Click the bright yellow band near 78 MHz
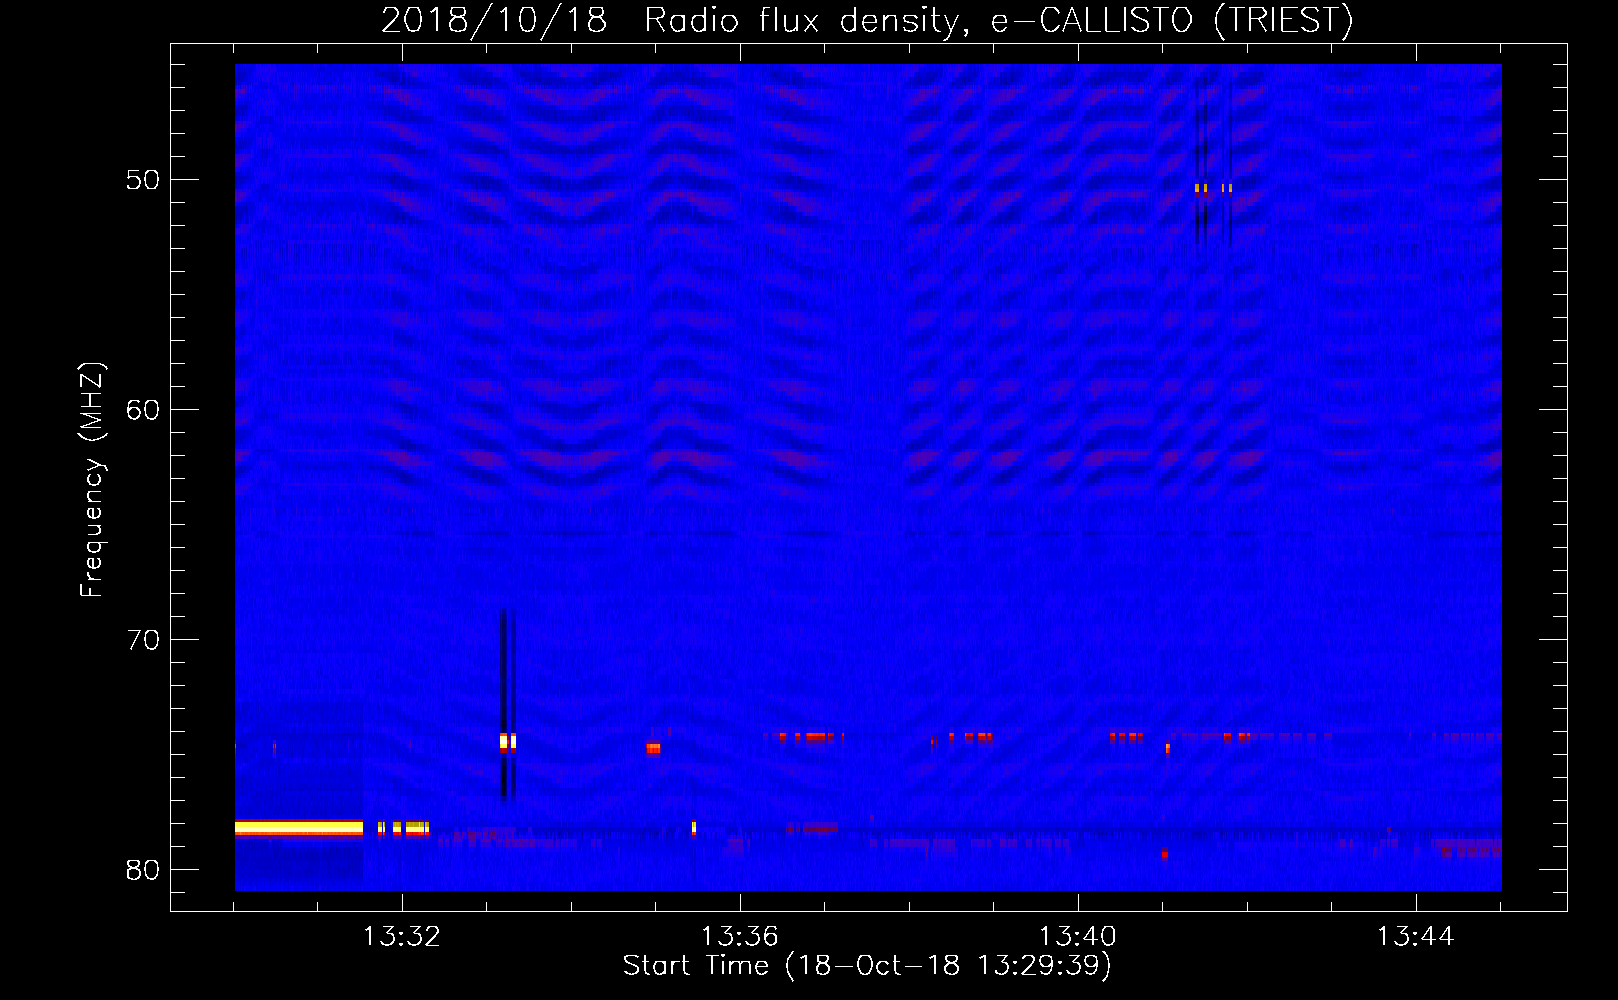This screenshot has width=1618, height=1000. coord(299,827)
